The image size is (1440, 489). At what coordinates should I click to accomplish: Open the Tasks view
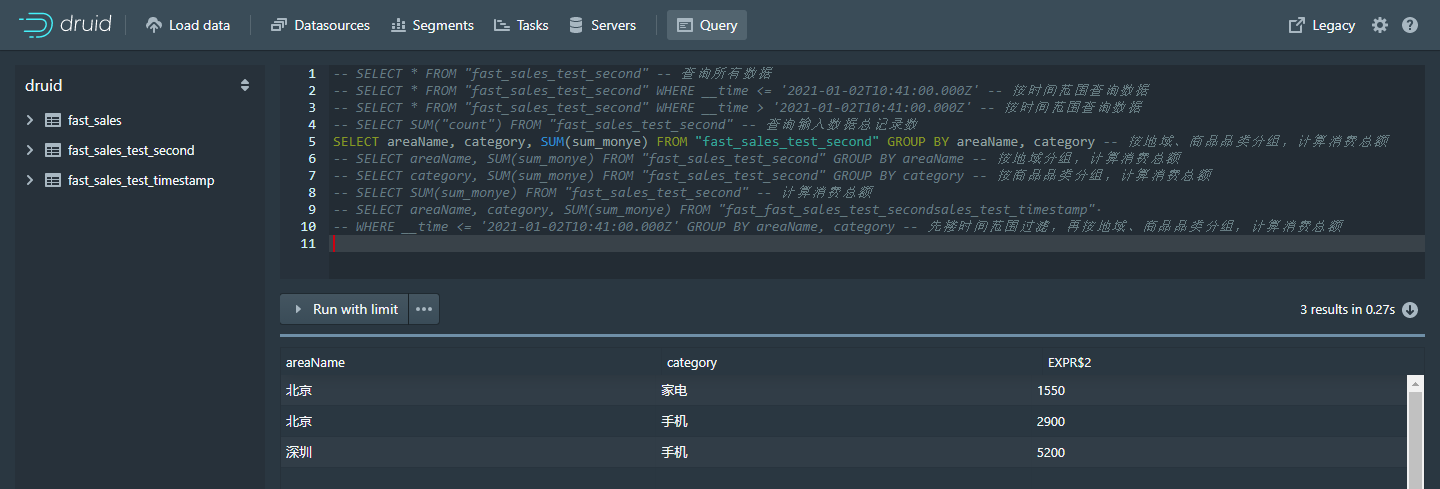point(521,25)
